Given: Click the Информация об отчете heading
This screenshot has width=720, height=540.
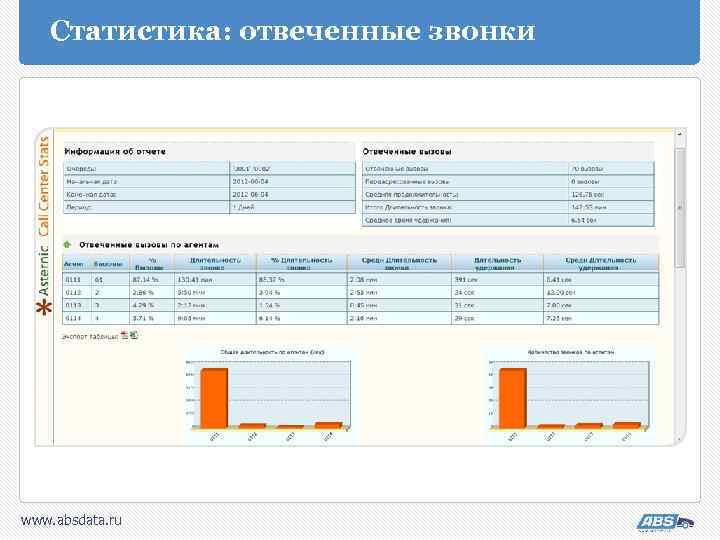Looking at the screenshot, I should 115,152.
